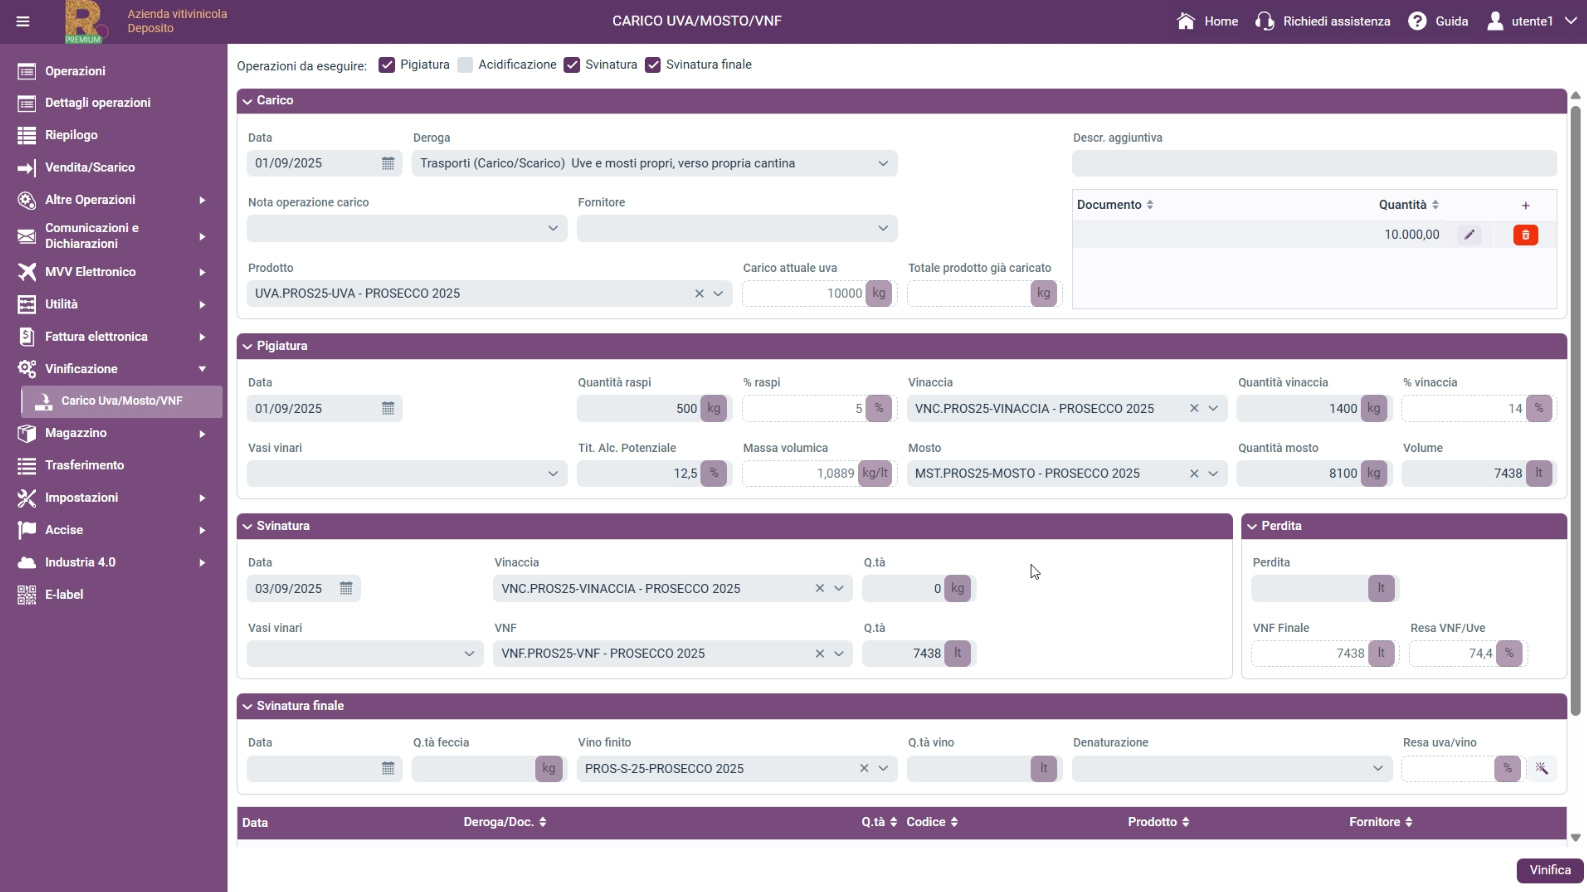
Task: Clear the Vino finito selection
Action: [864, 768]
